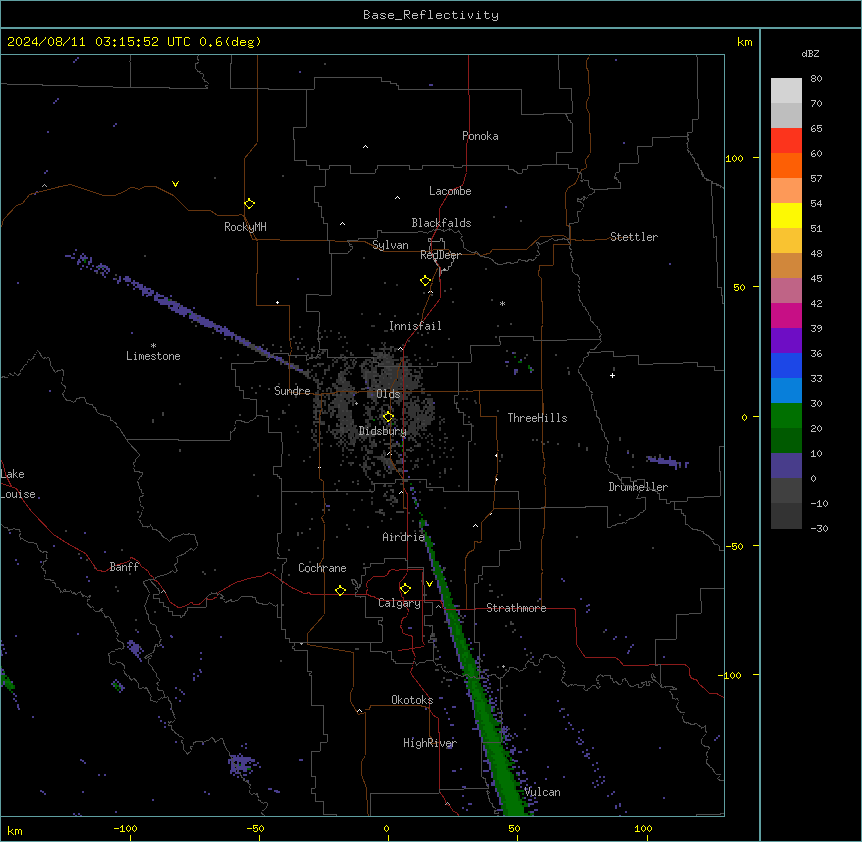The image size is (862, 842).
Task: Click the Ponoka city label
Action: click(480, 136)
